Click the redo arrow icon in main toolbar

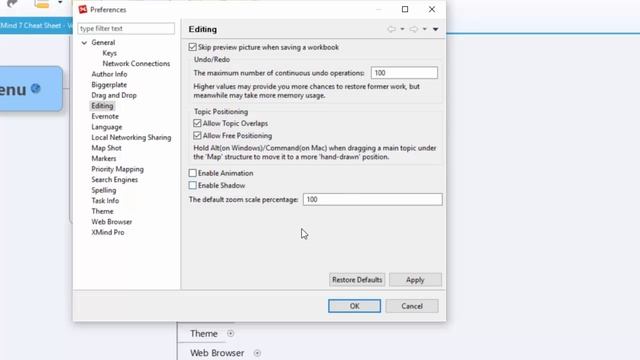tap(12, 4)
